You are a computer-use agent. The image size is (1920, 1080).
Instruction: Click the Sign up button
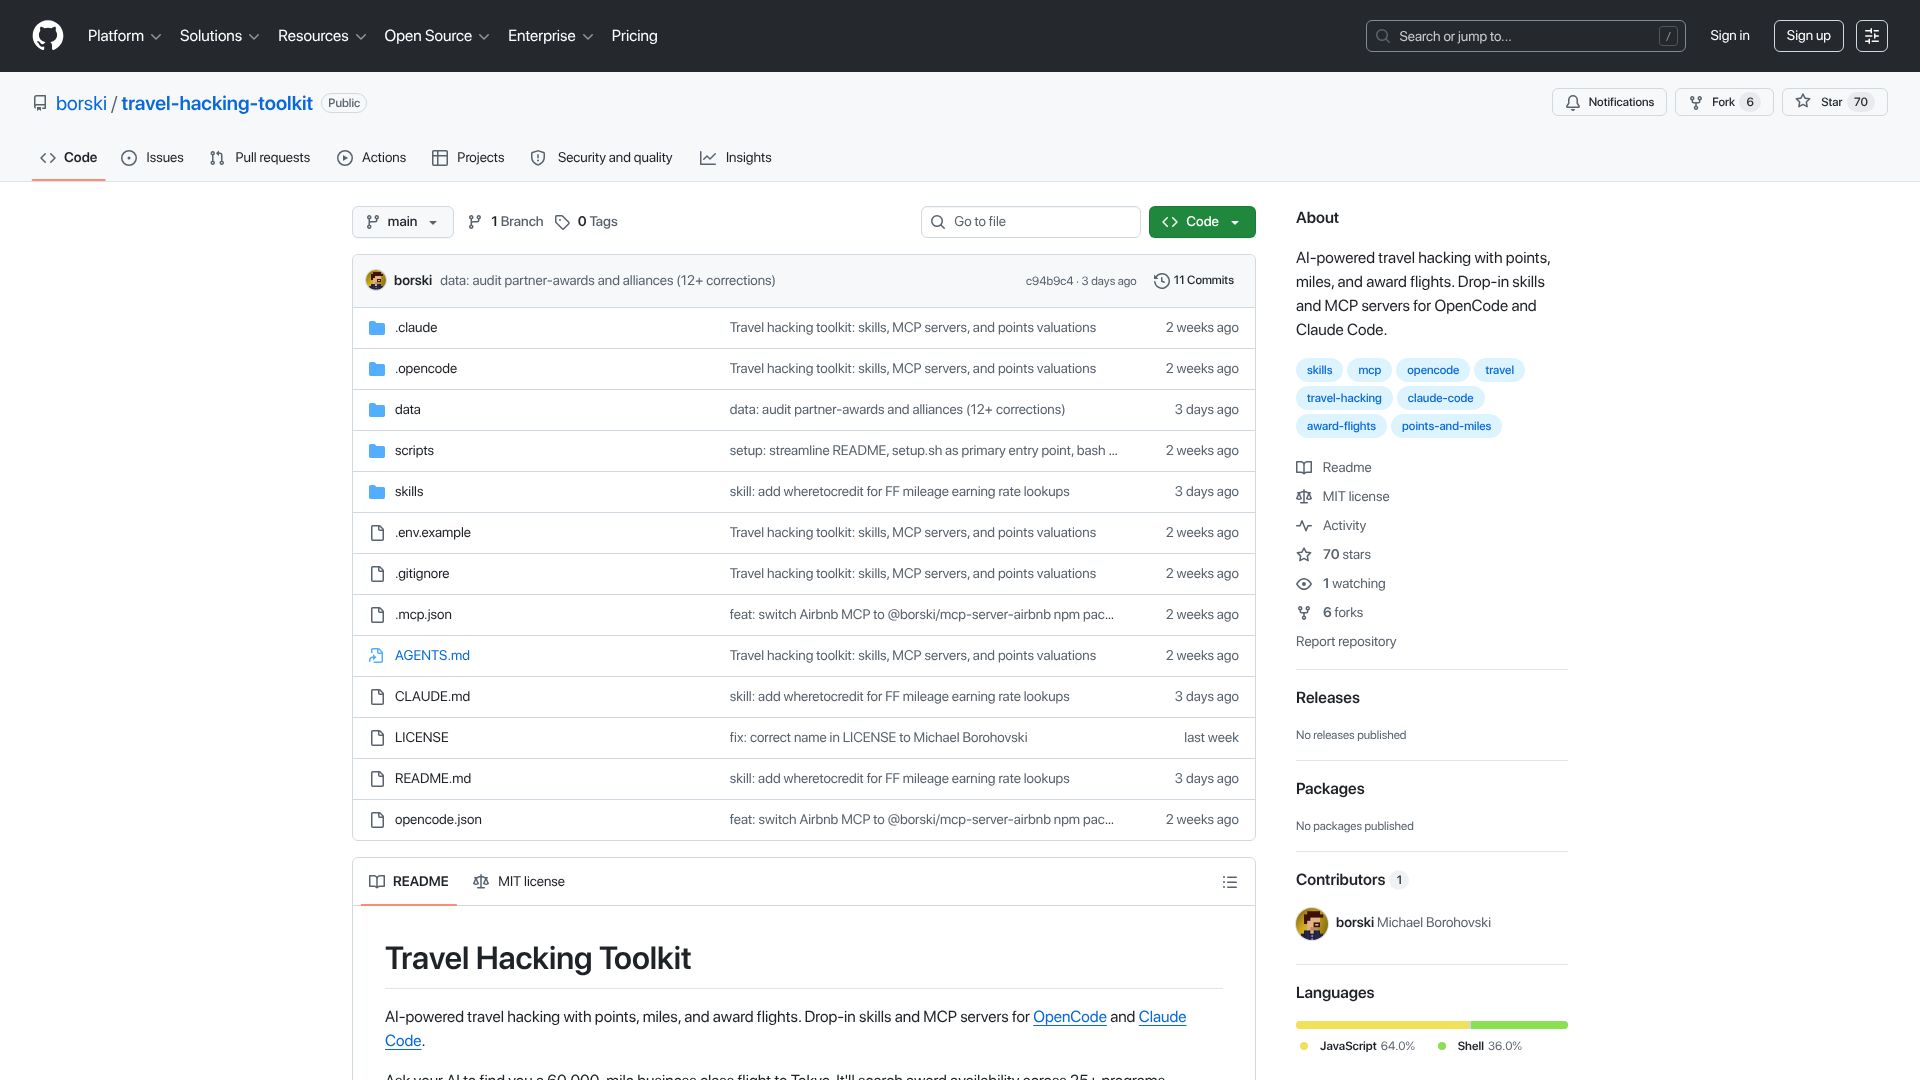pos(1808,36)
